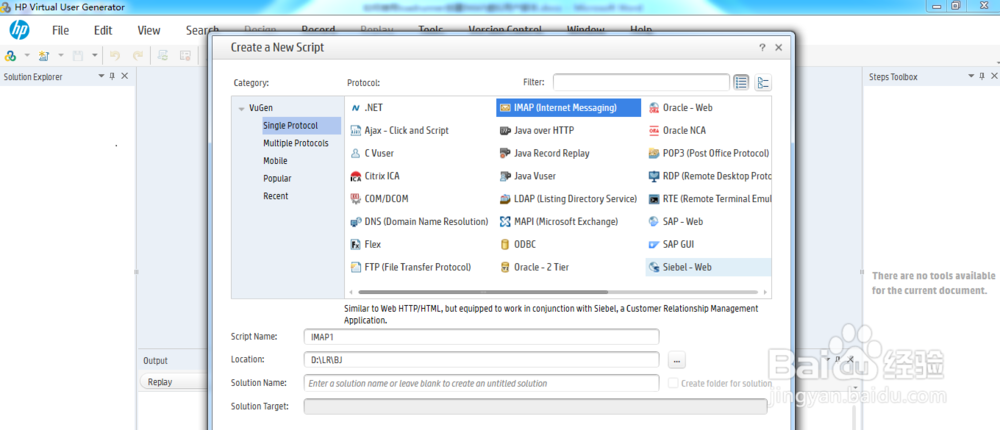Switch protocol view to list mode
Viewport: 1000px width, 430px height.
(x=740, y=82)
